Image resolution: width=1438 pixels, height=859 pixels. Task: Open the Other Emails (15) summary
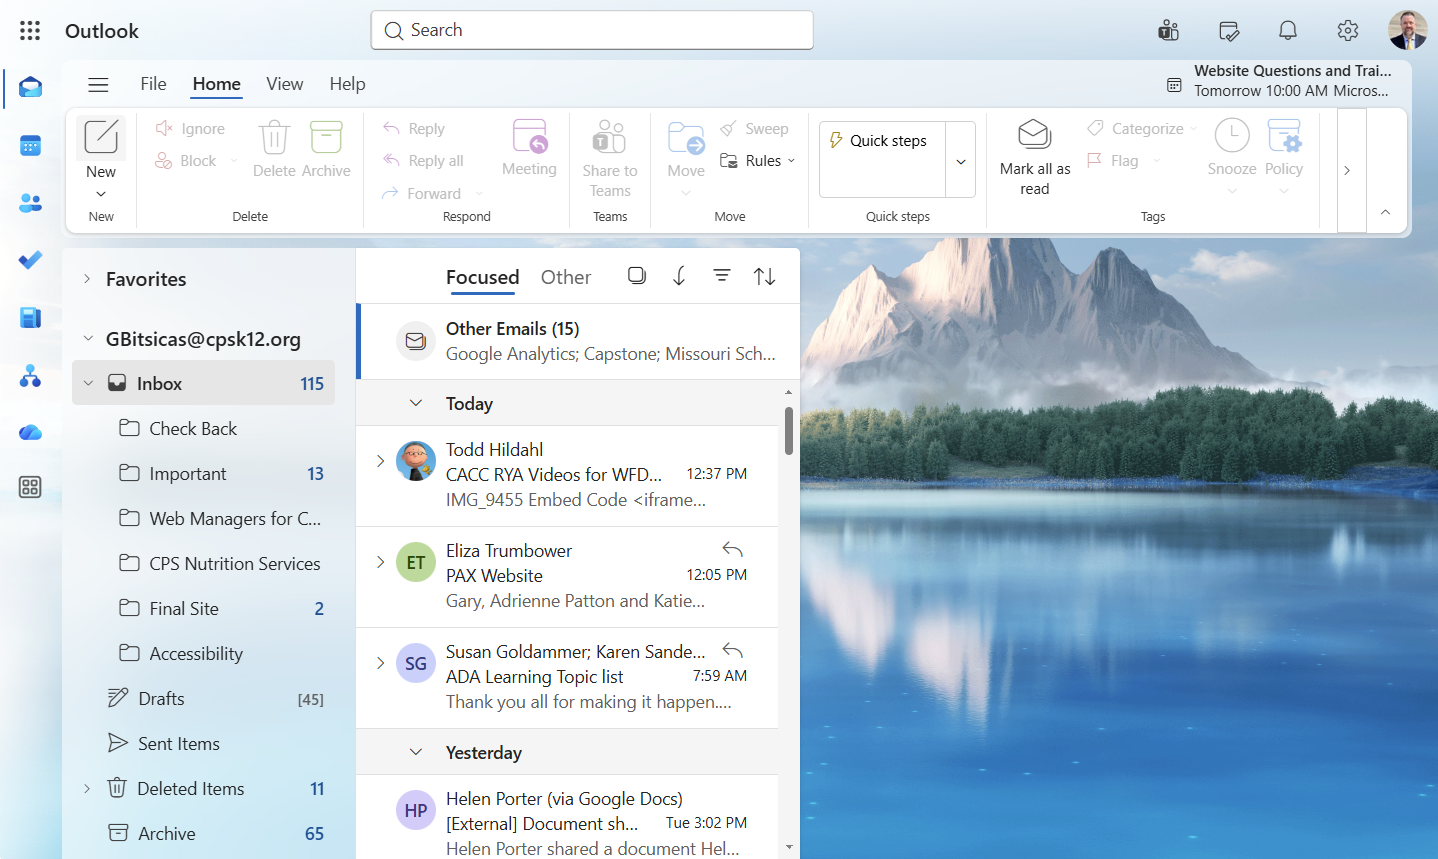(579, 341)
